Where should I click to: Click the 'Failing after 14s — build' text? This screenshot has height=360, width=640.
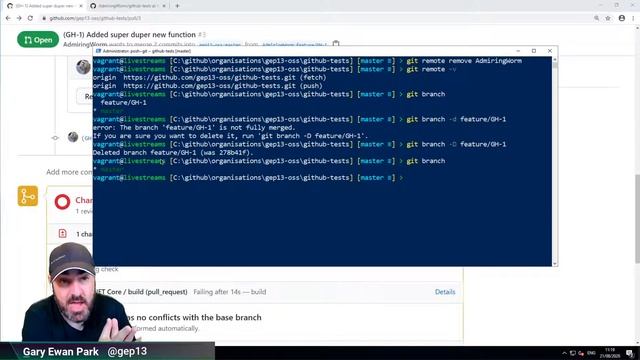(x=229, y=292)
